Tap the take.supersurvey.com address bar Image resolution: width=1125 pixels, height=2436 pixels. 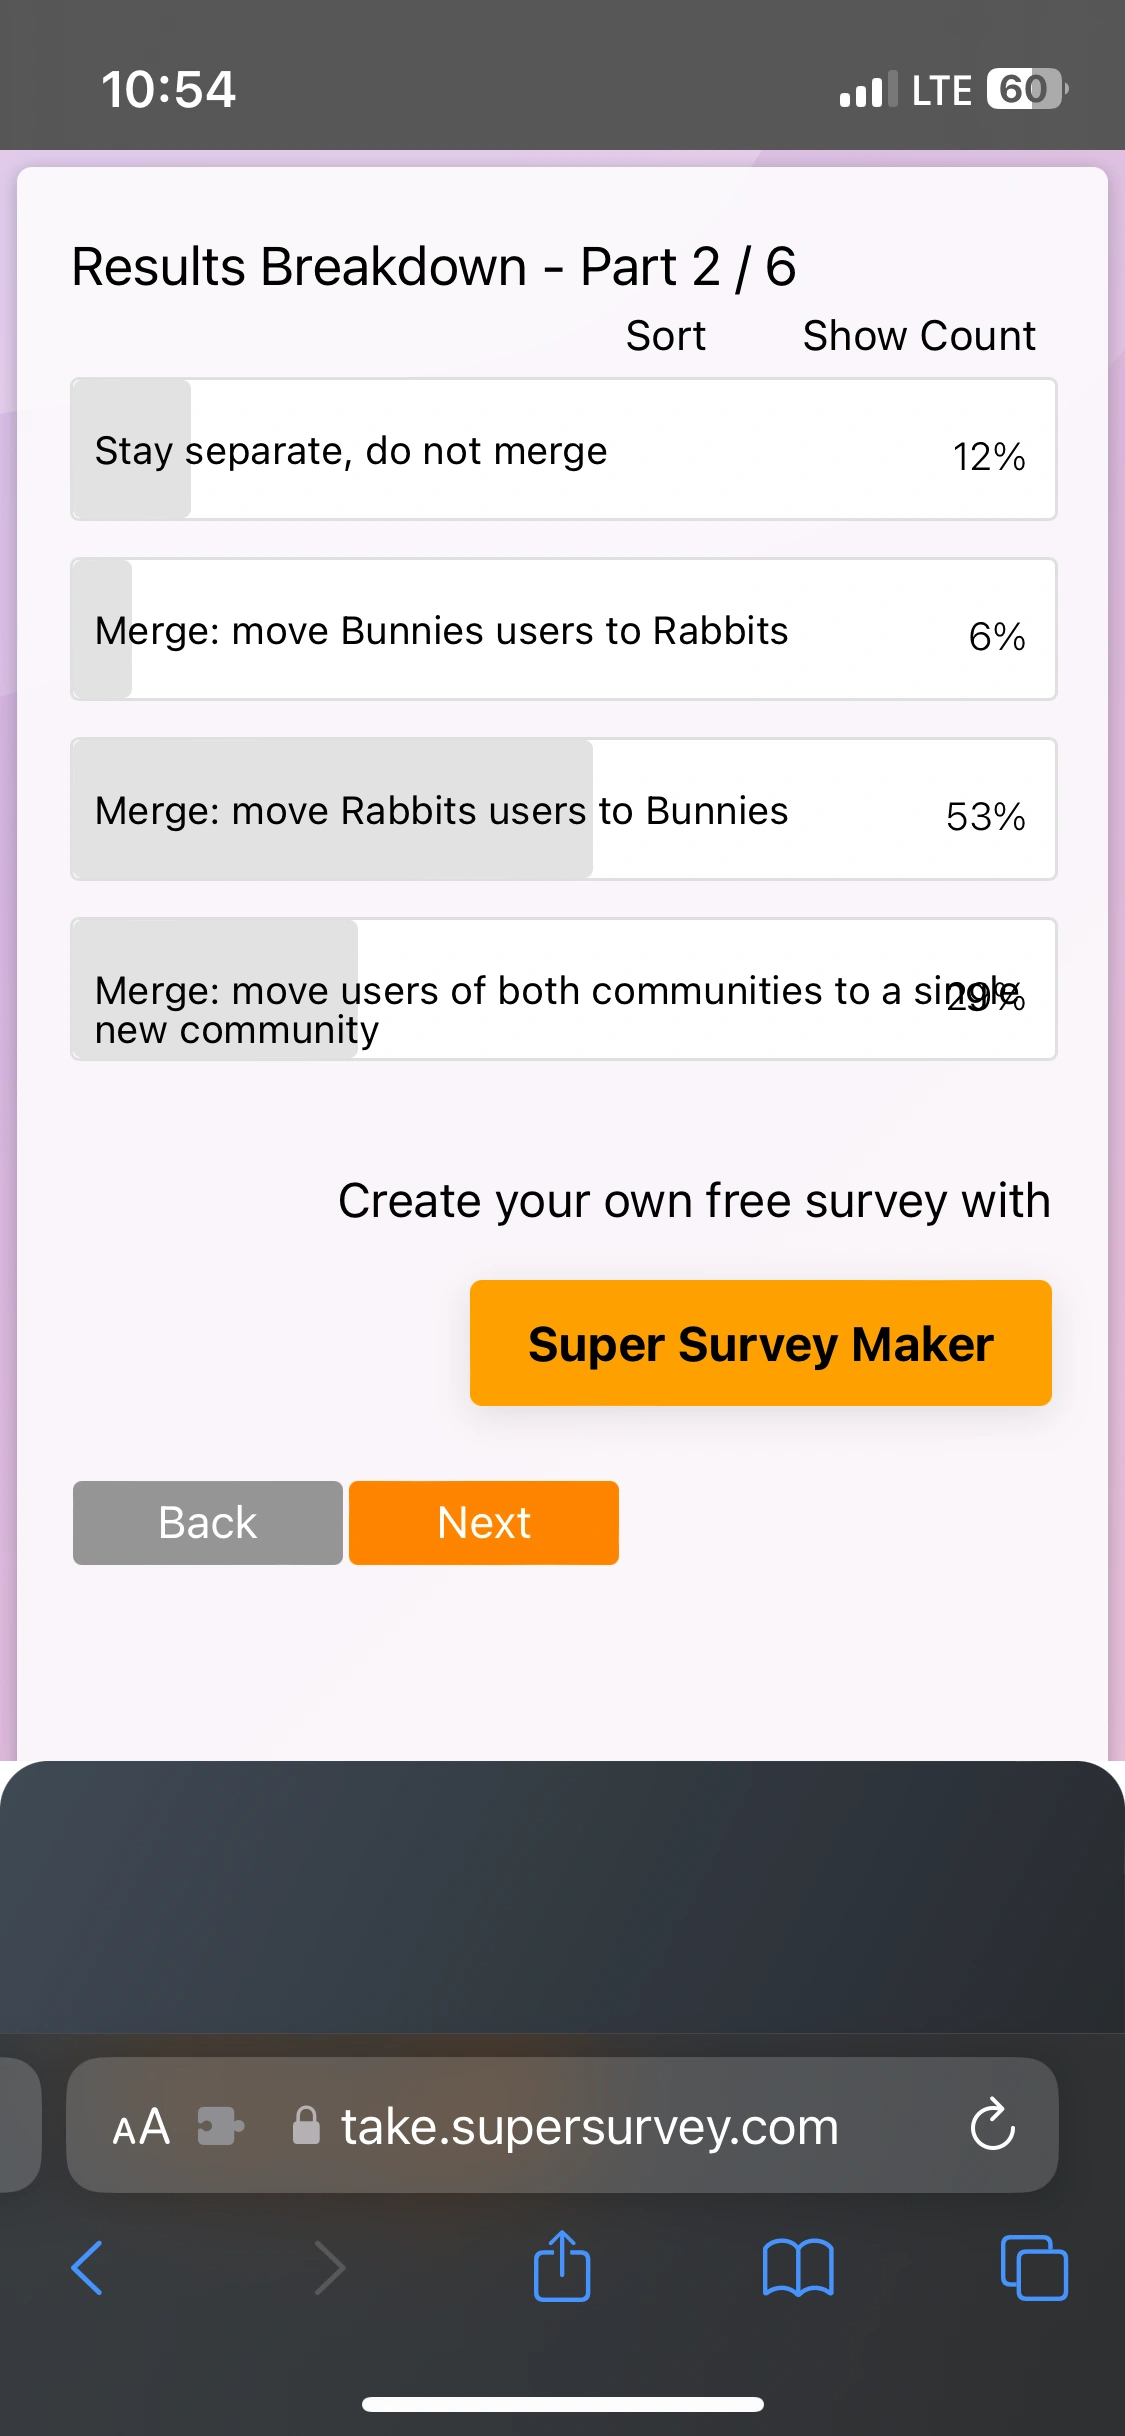pyautogui.click(x=587, y=2125)
